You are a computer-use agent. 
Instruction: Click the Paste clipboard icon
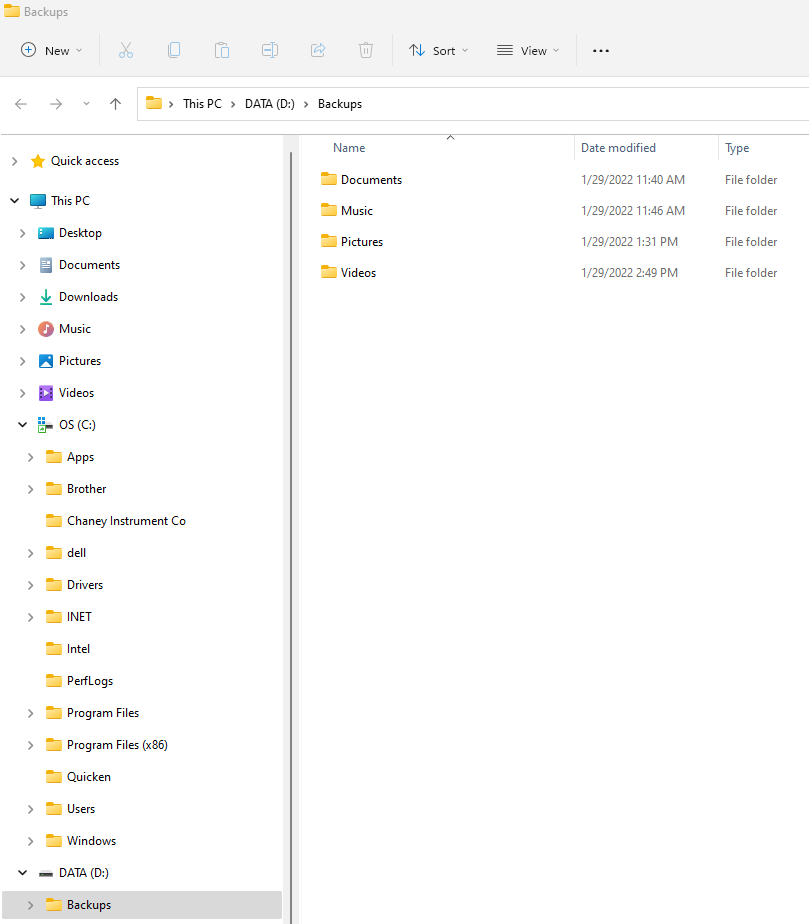pos(222,51)
